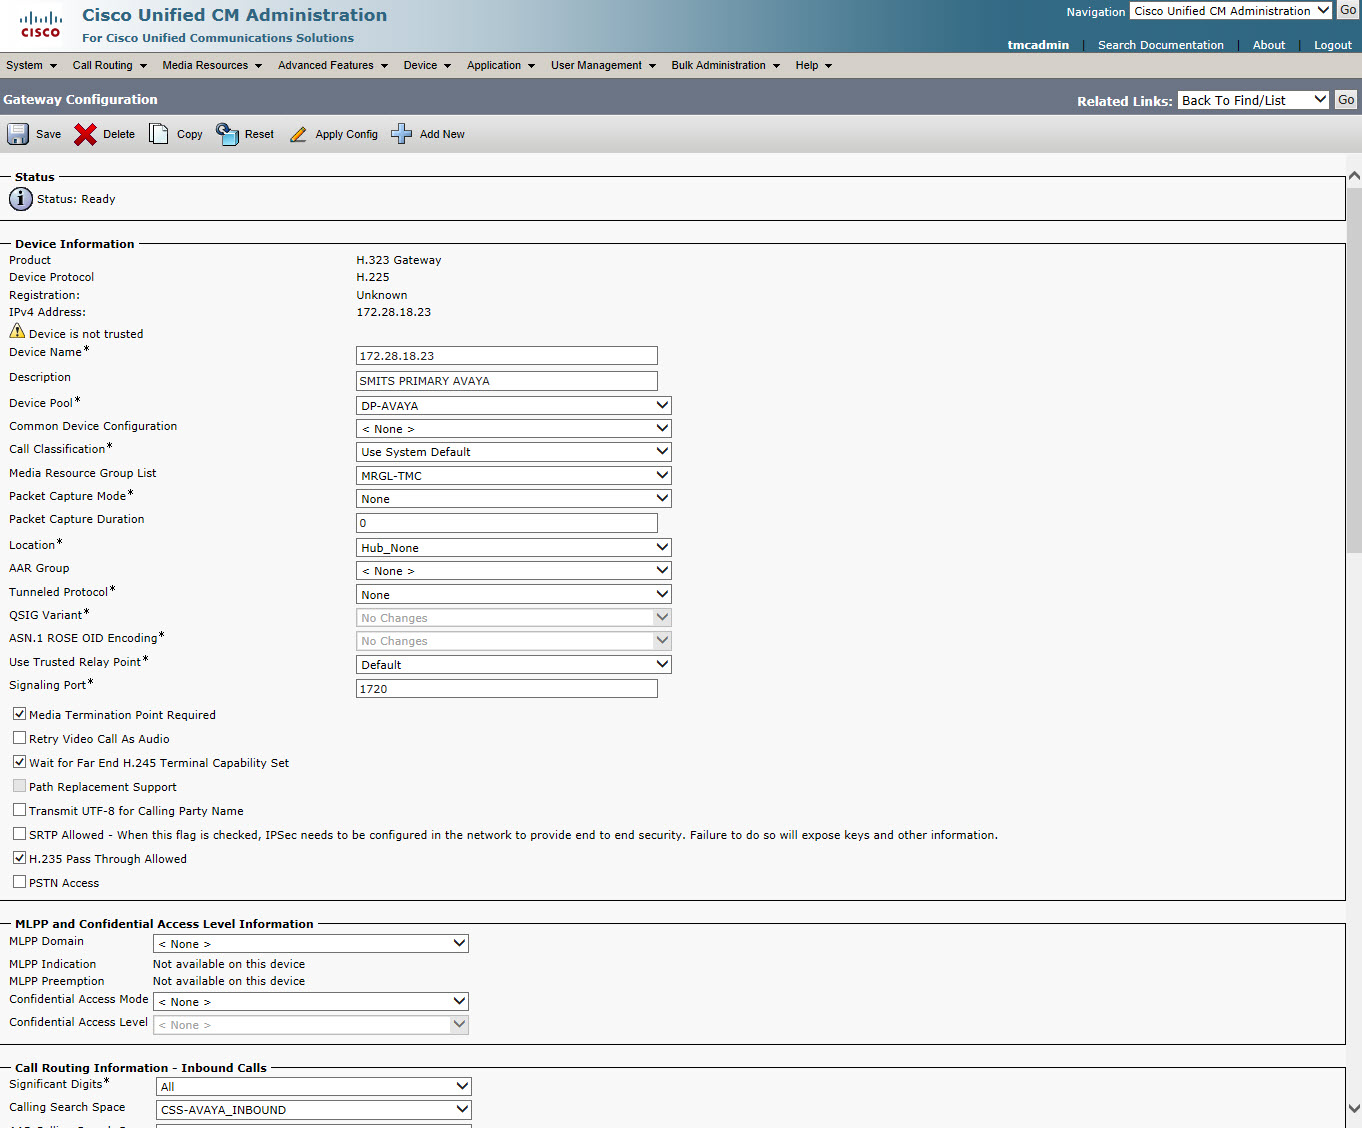Enable Retry Video Call As Audio
The width and height of the screenshot is (1362, 1128).
click(19, 738)
